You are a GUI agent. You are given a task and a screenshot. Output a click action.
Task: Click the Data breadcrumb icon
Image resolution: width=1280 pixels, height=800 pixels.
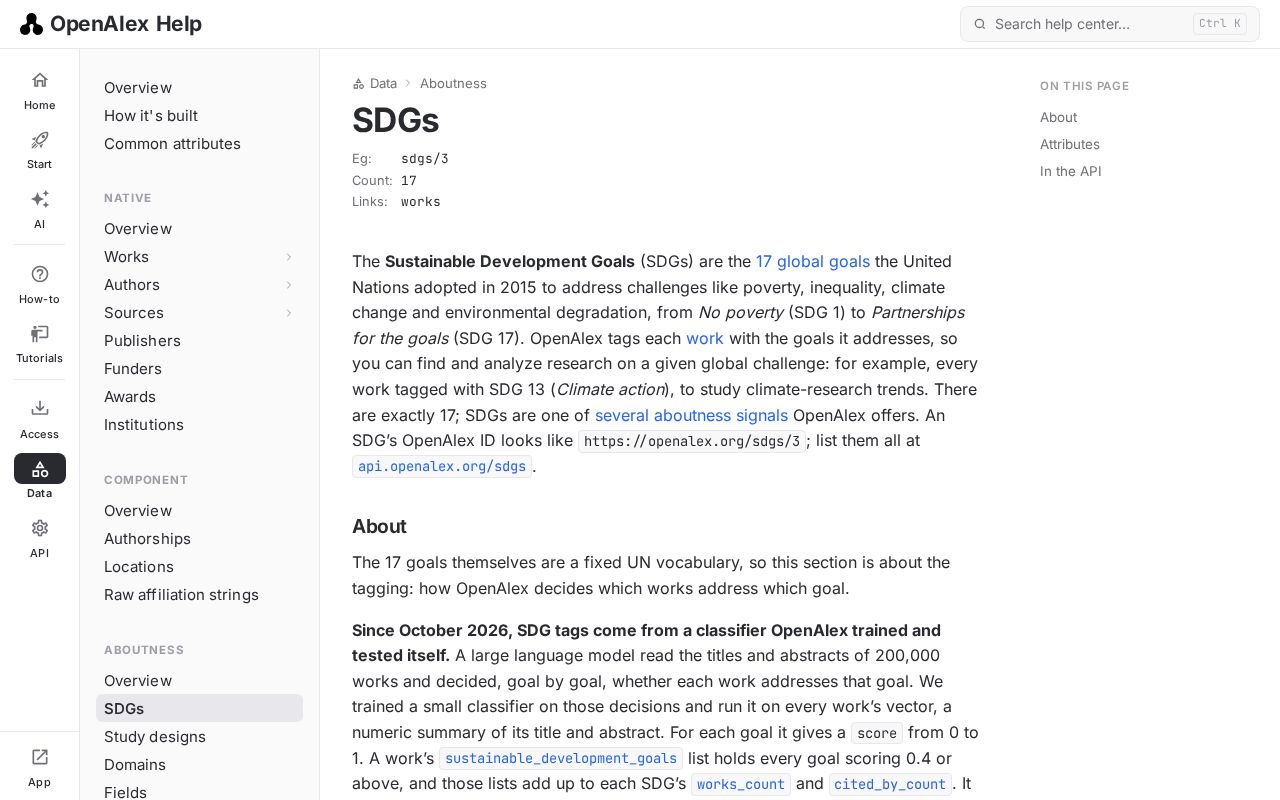pos(358,84)
